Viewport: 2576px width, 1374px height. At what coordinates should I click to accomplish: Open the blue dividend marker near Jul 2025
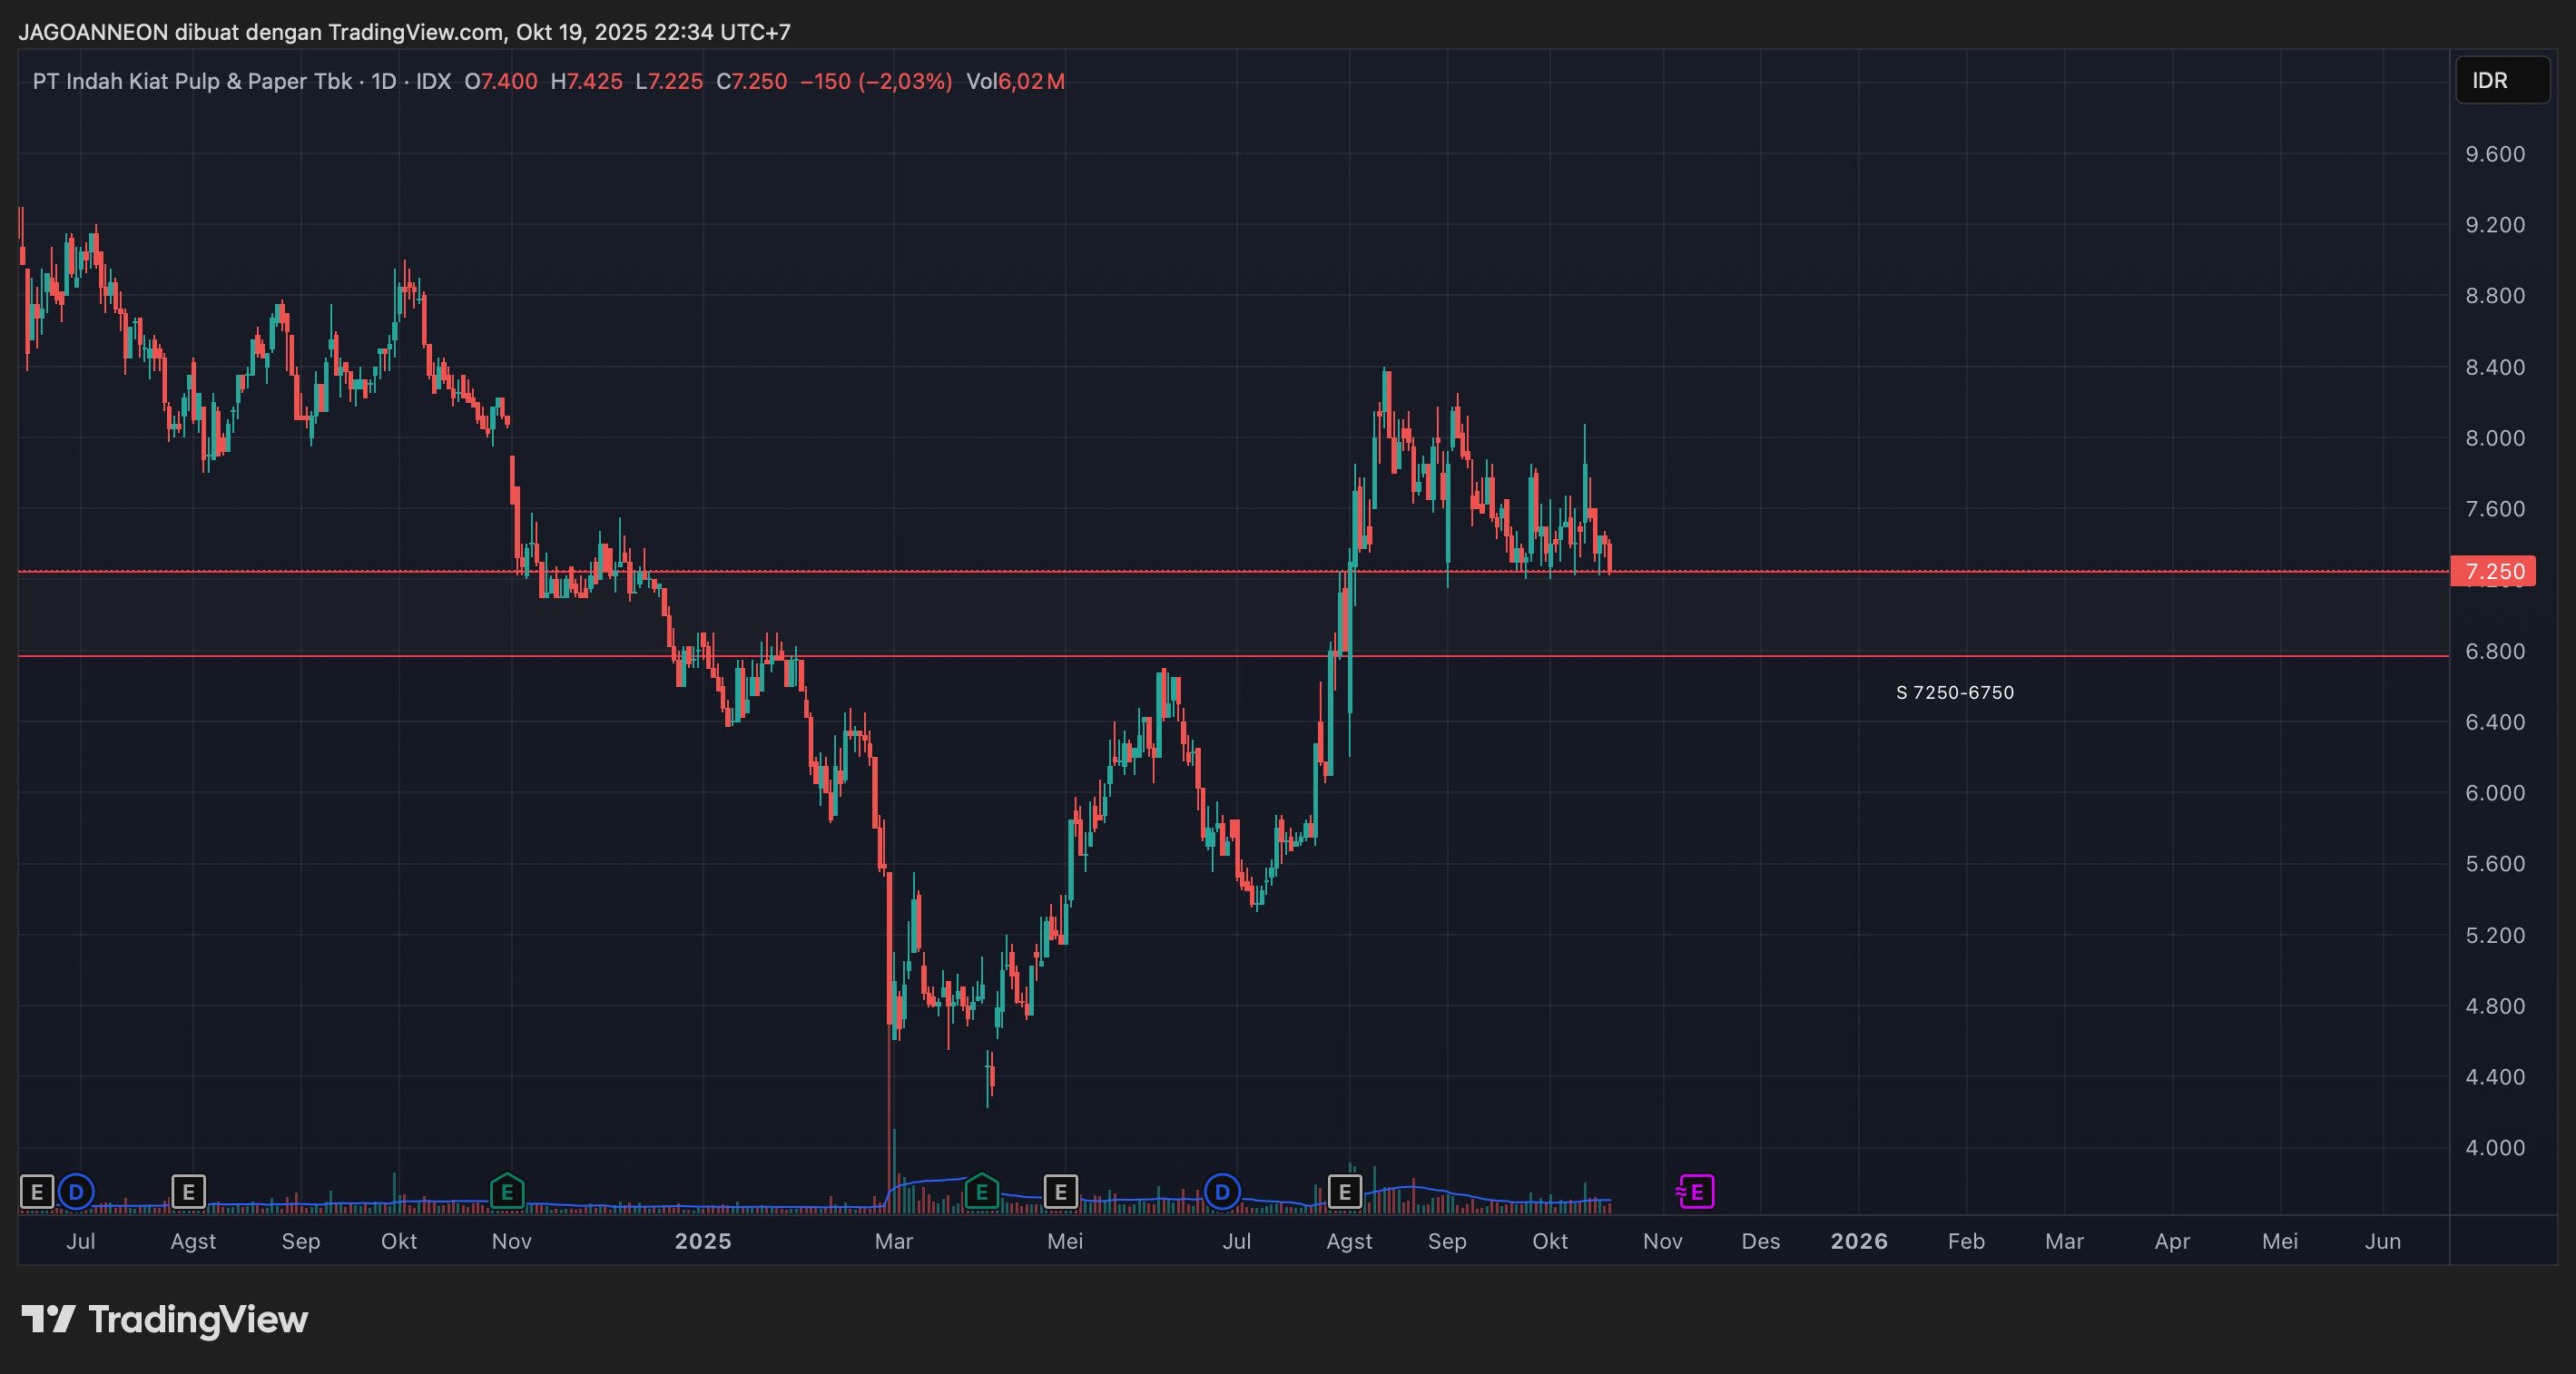point(1221,1192)
